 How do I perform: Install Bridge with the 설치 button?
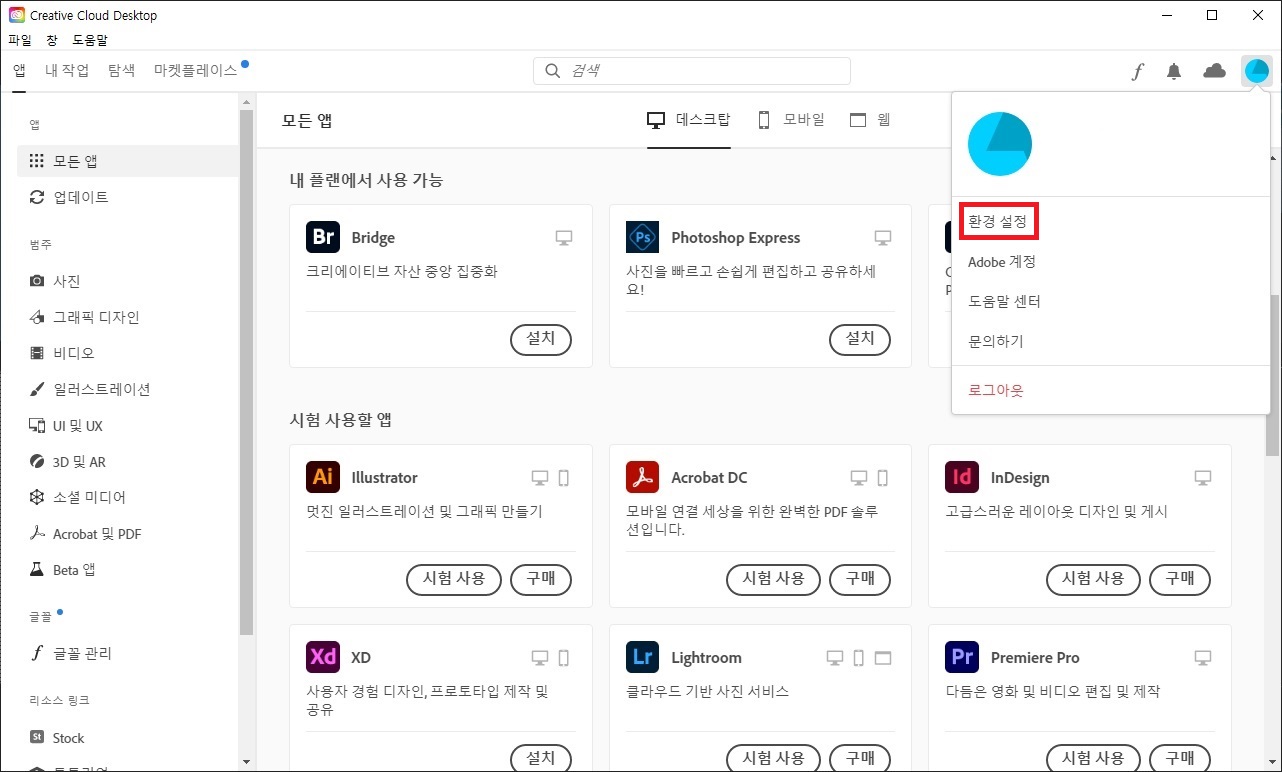click(541, 339)
